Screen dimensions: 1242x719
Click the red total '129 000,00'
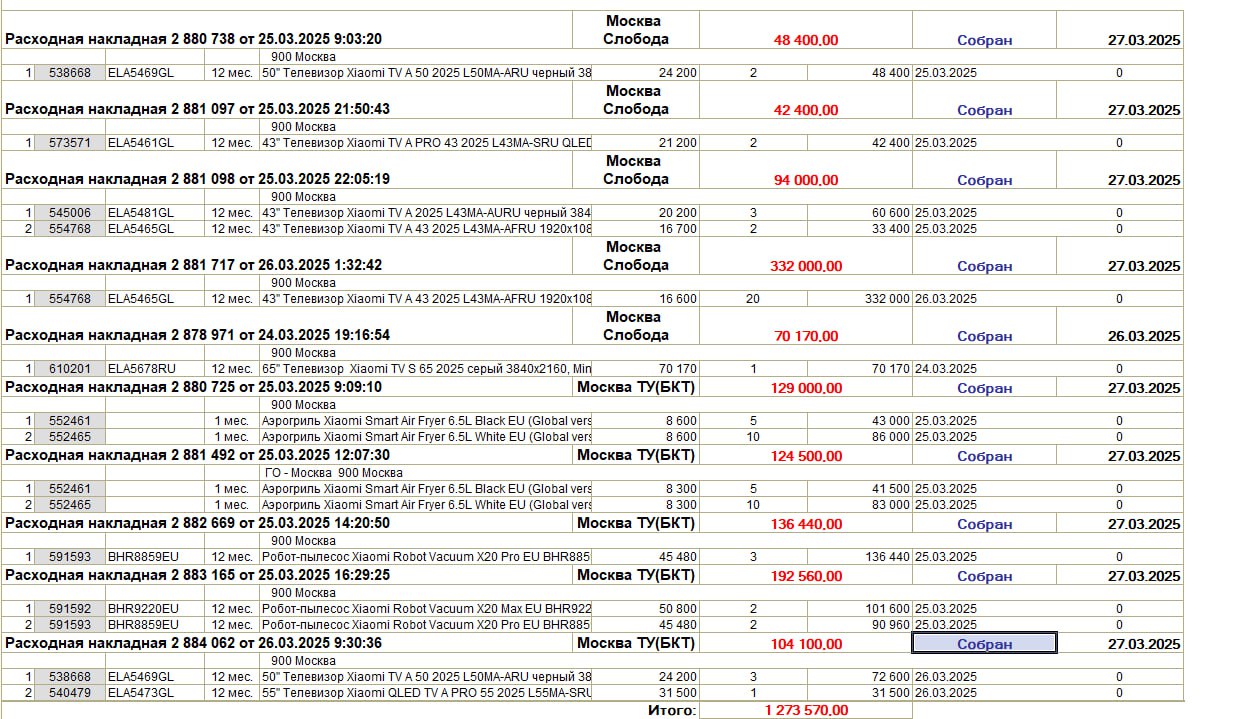click(806, 388)
